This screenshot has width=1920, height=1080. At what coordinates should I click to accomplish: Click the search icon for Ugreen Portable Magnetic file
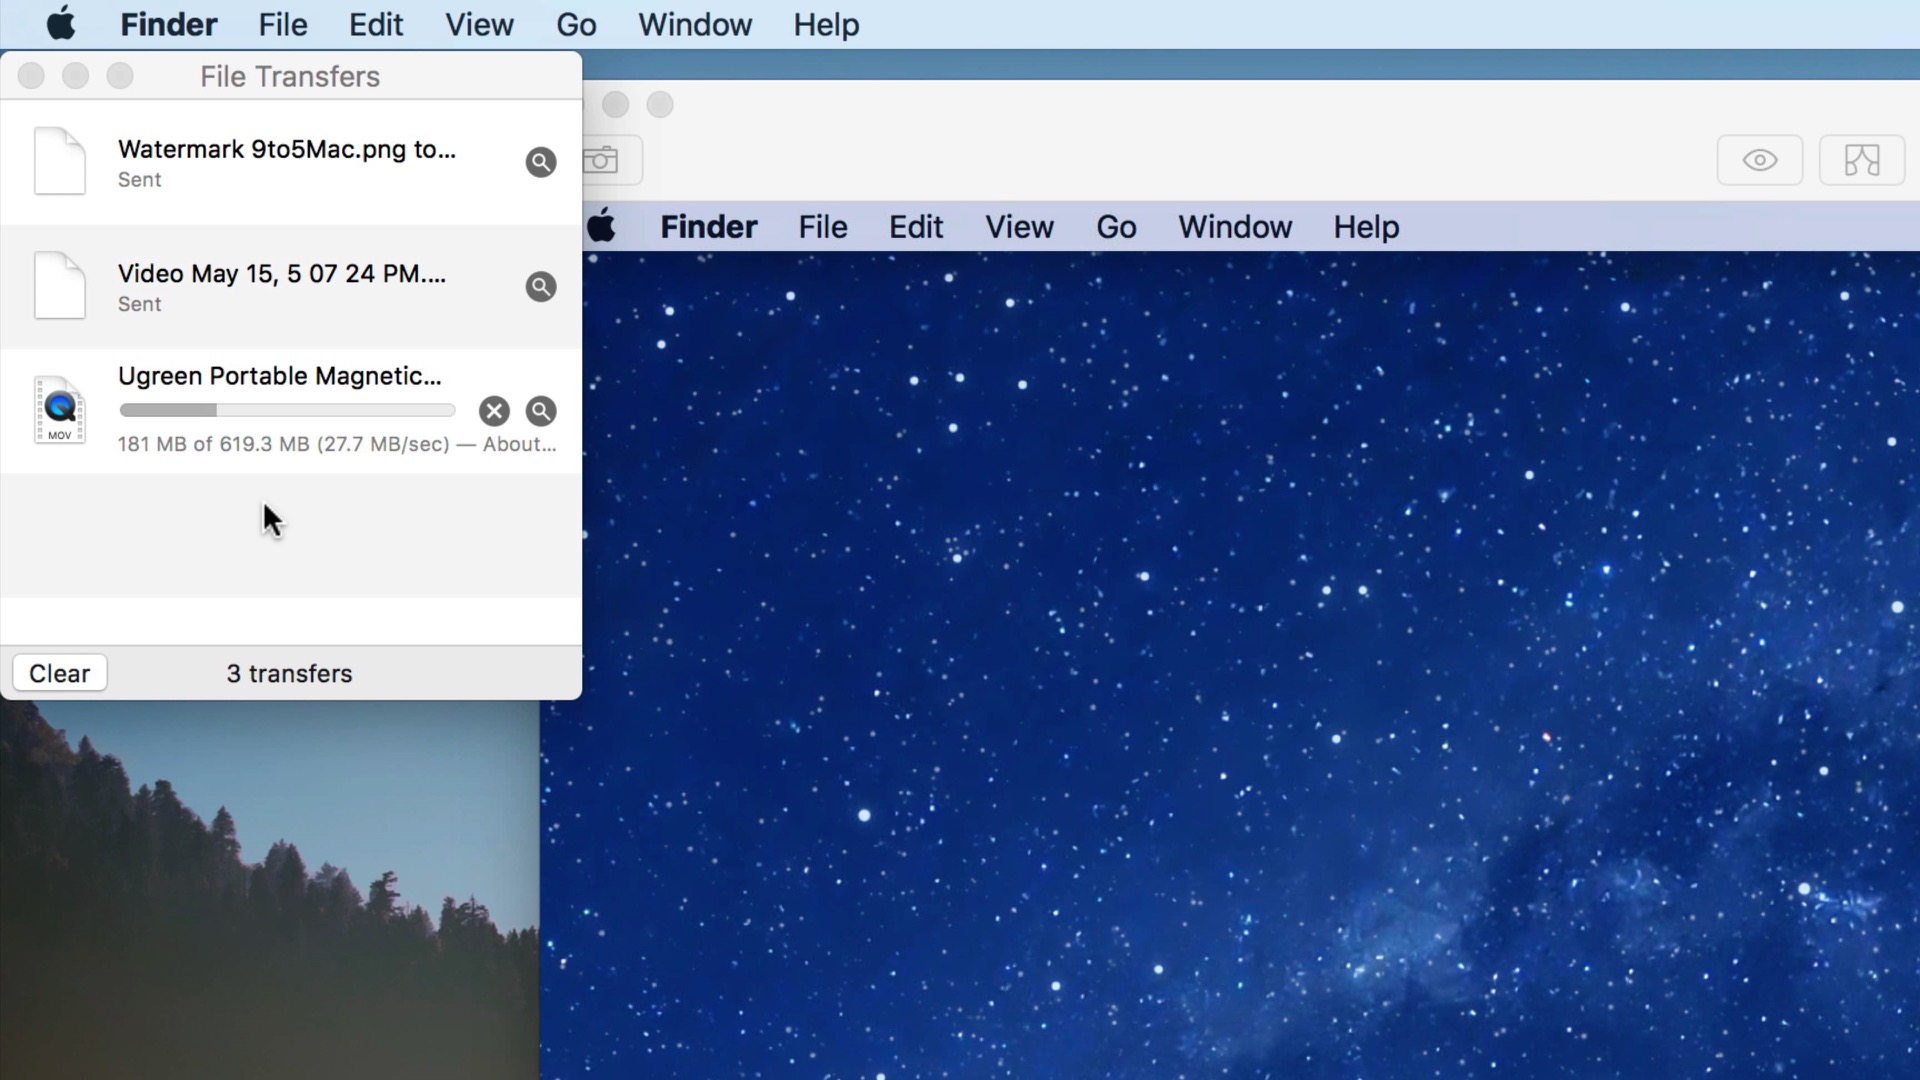(x=541, y=410)
